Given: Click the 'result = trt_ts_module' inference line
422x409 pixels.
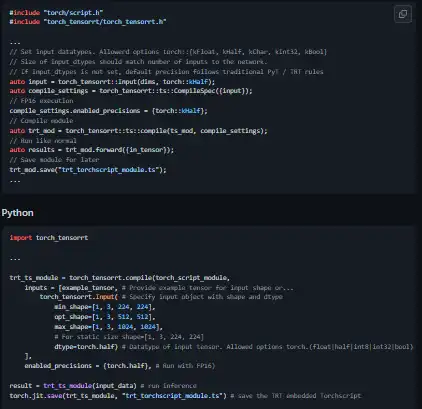Looking at the screenshot, I should point(103,386).
